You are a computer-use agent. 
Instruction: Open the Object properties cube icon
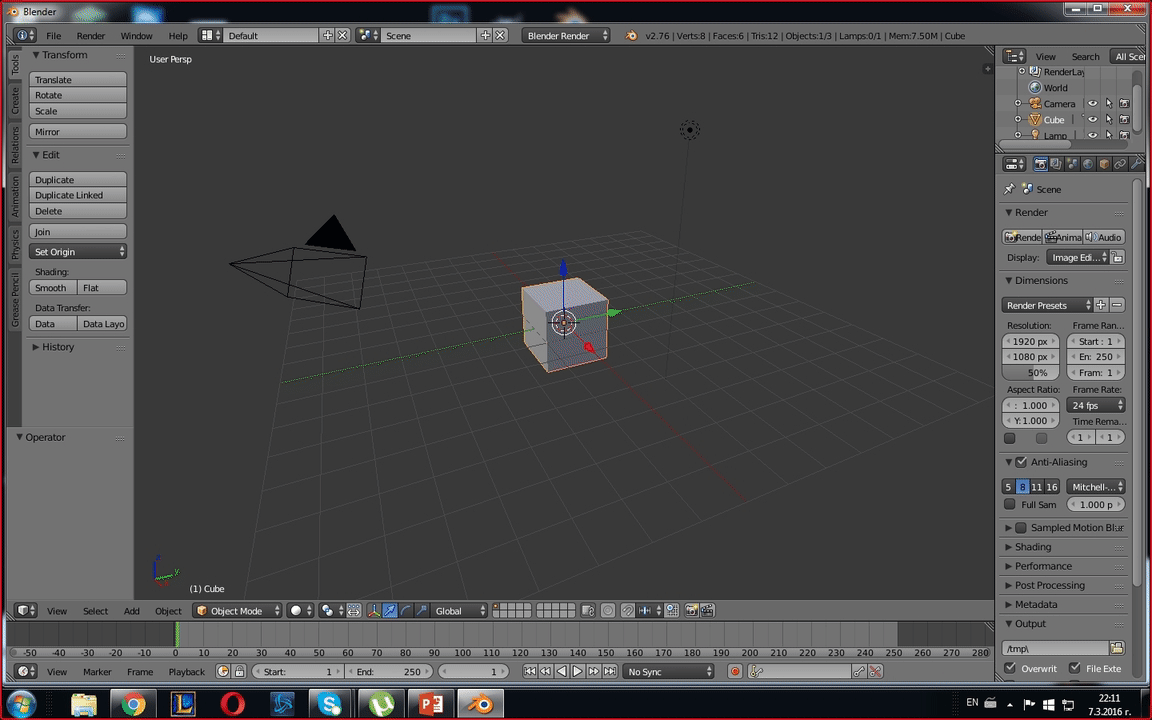1104,164
